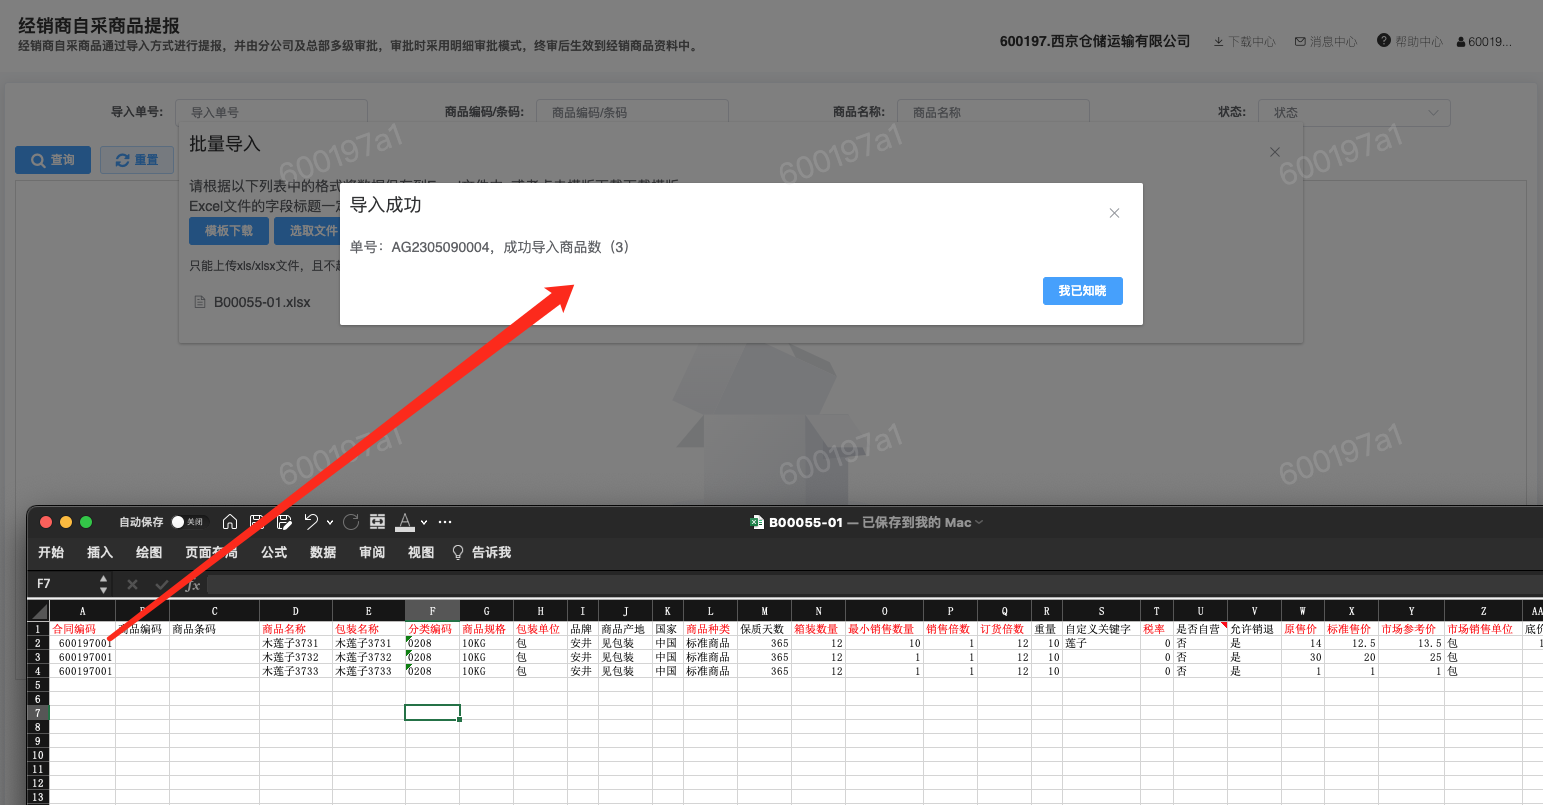Image resolution: width=1543 pixels, height=805 pixels.
Task: Select row 5 header in Excel
Action: tap(38, 685)
